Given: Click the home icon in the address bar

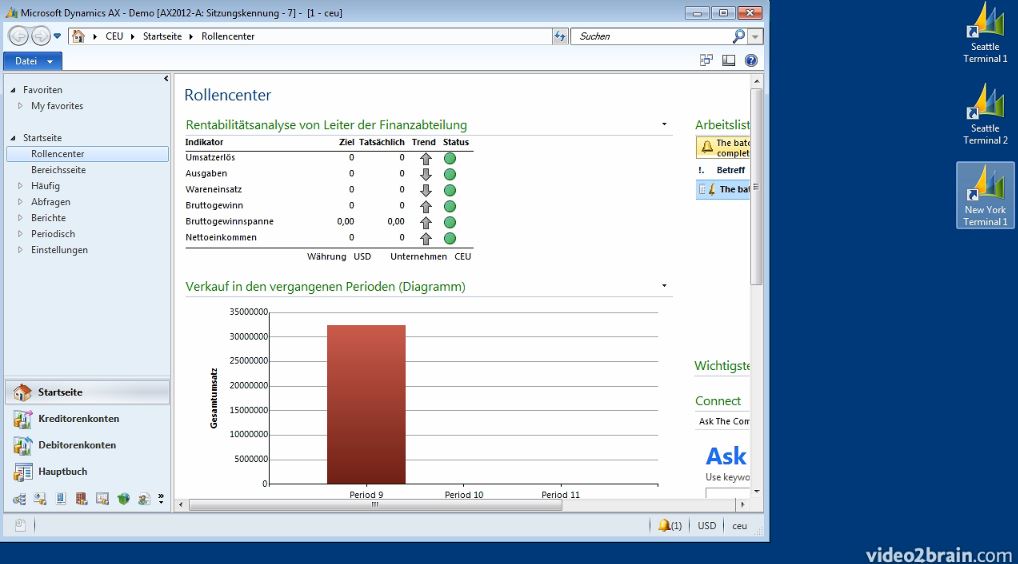Looking at the screenshot, I should tap(79, 36).
